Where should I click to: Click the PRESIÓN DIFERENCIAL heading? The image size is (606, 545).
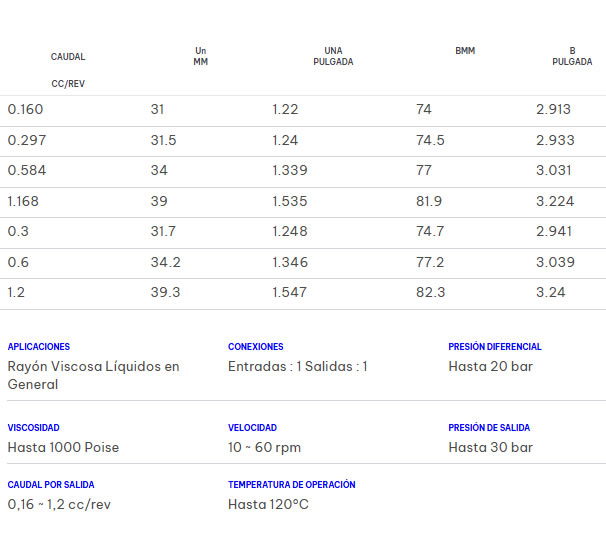point(495,347)
